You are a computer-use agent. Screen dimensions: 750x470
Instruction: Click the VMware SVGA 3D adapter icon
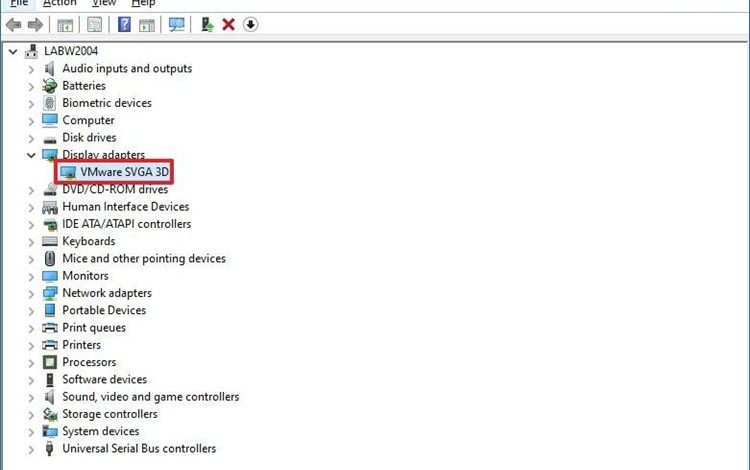point(68,172)
